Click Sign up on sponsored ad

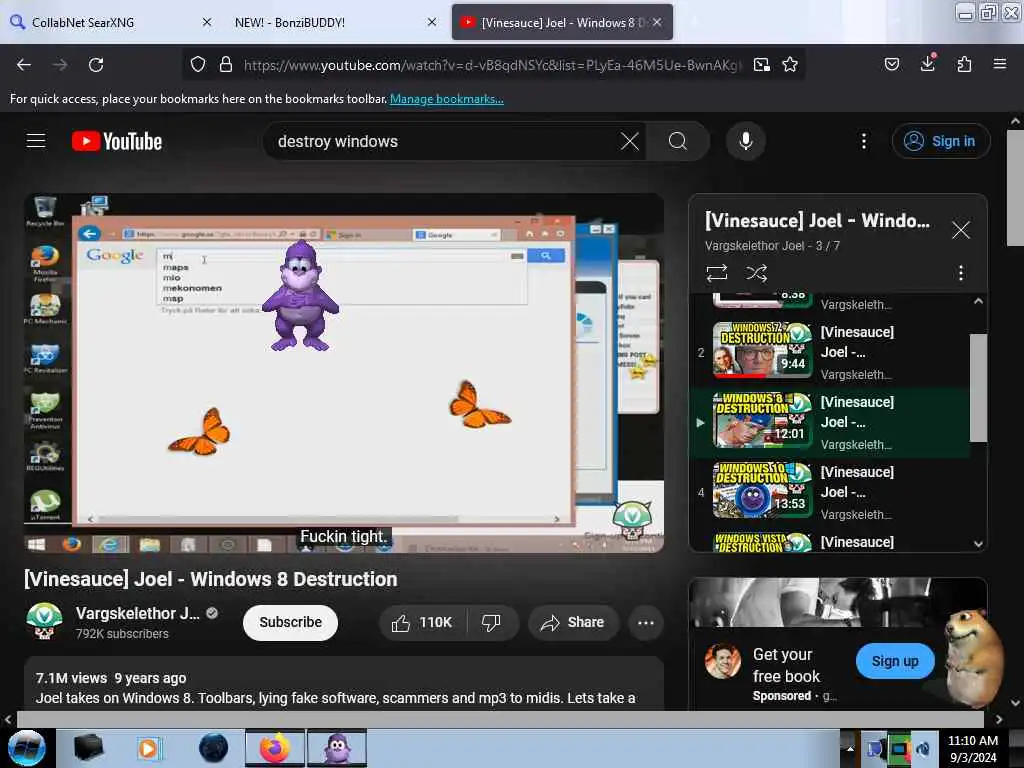point(895,661)
